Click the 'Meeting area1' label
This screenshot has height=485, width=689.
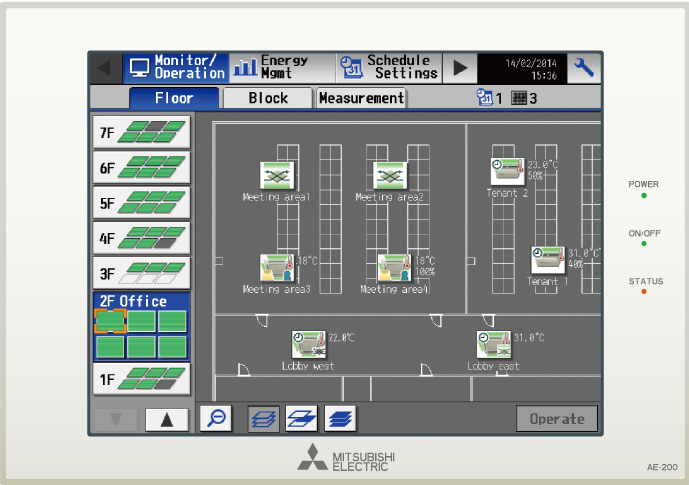tap(276, 197)
